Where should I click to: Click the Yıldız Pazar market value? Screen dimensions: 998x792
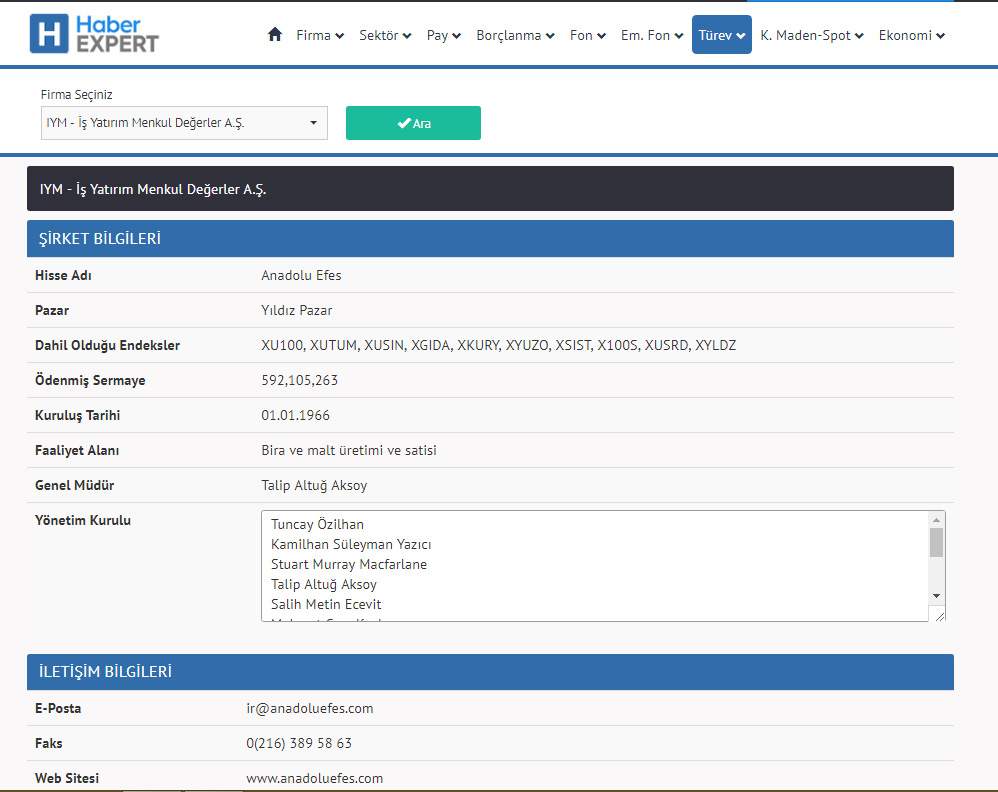297,310
